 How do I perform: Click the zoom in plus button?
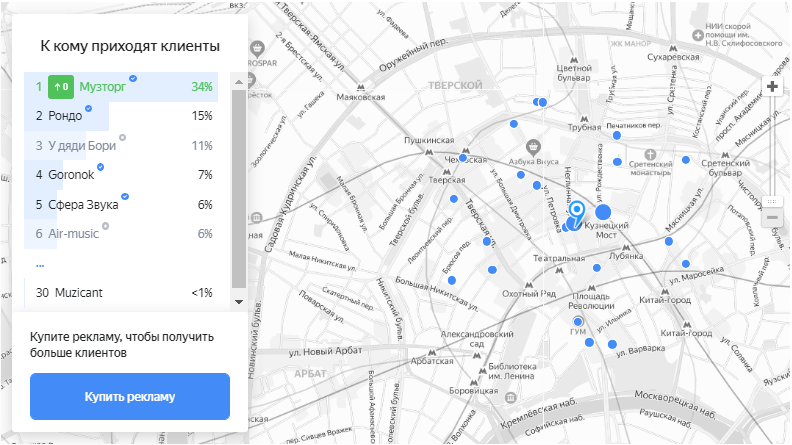click(772, 86)
